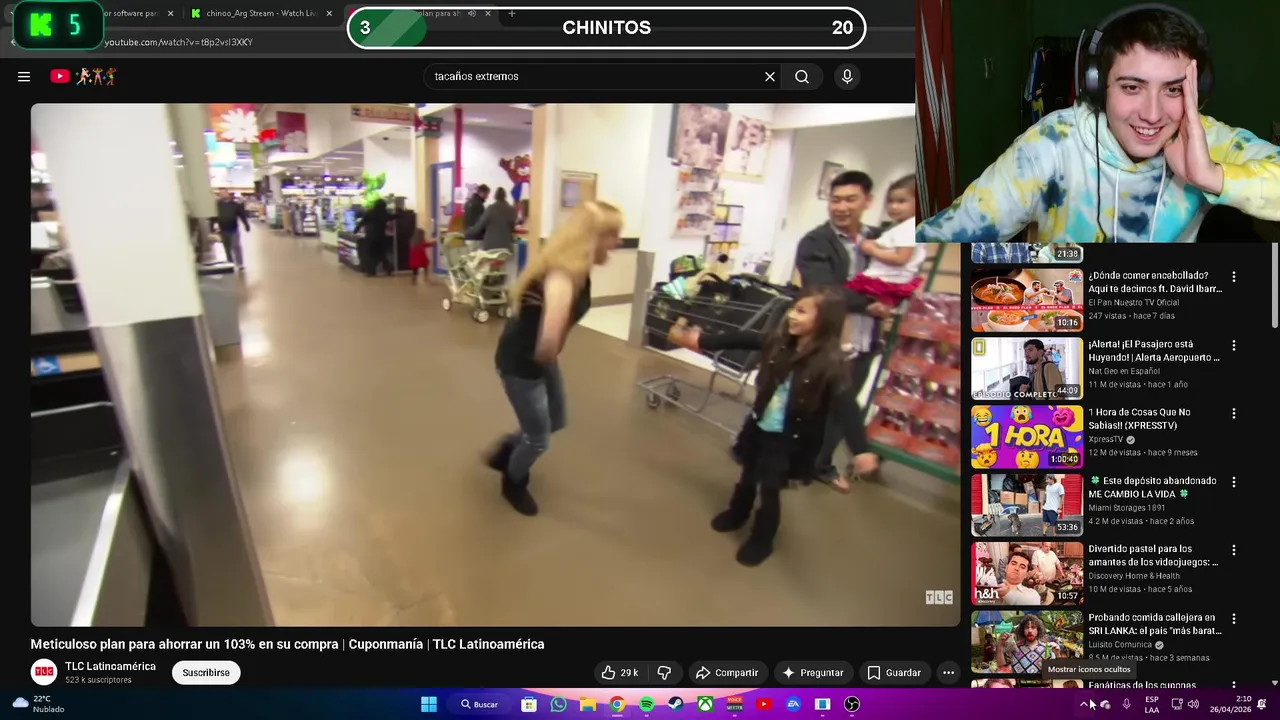This screenshot has width=1280, height=720.
Task: Switch to Chrome in the taskbar
Action: click(x=617, y=704)
